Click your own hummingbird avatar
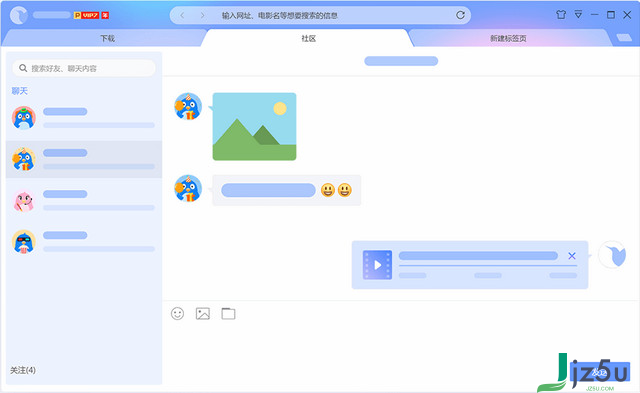This screenshot has width=640, height=393. 612,255
